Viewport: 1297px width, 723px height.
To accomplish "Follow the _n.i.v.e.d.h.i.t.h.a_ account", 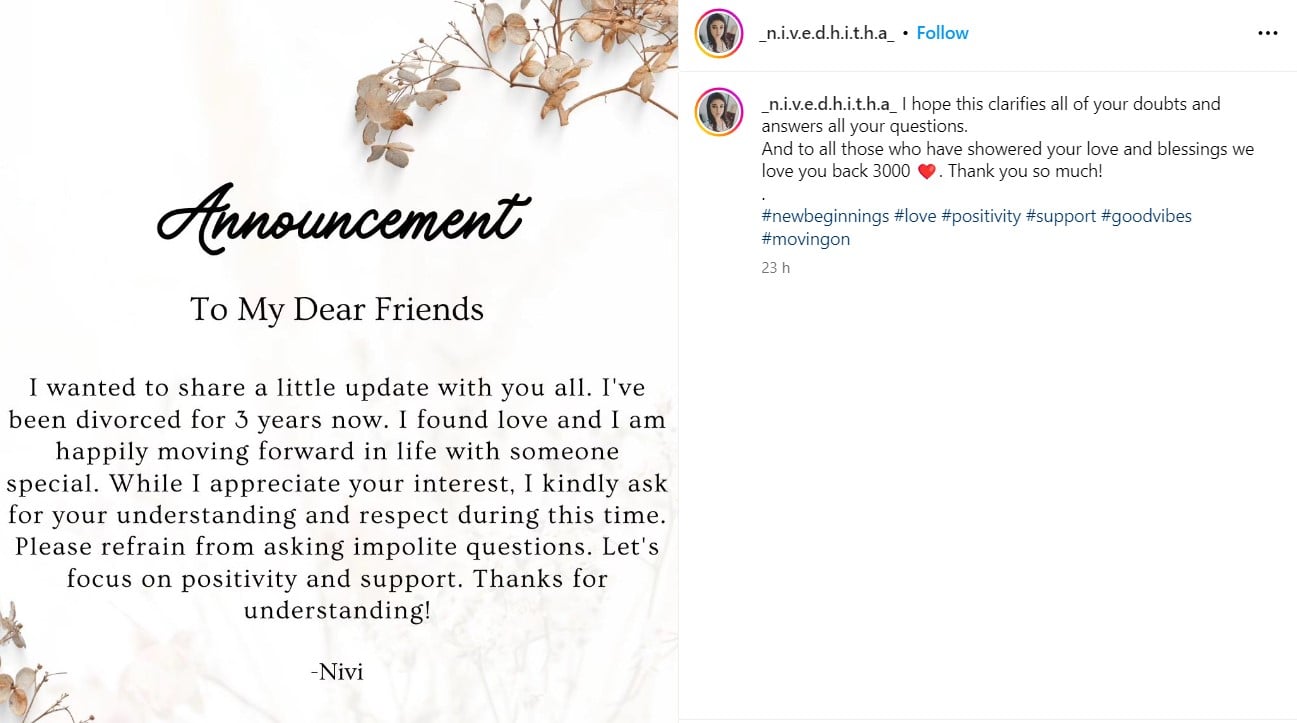I will coord(942,33).
